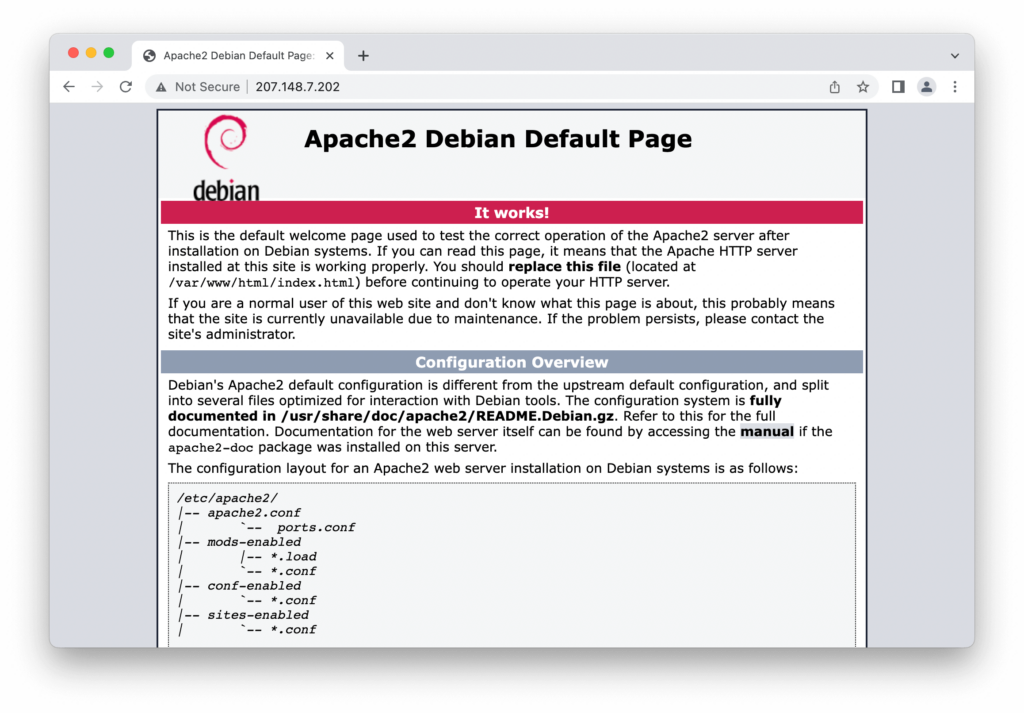Go back to previous page

[x=69, y=87]
